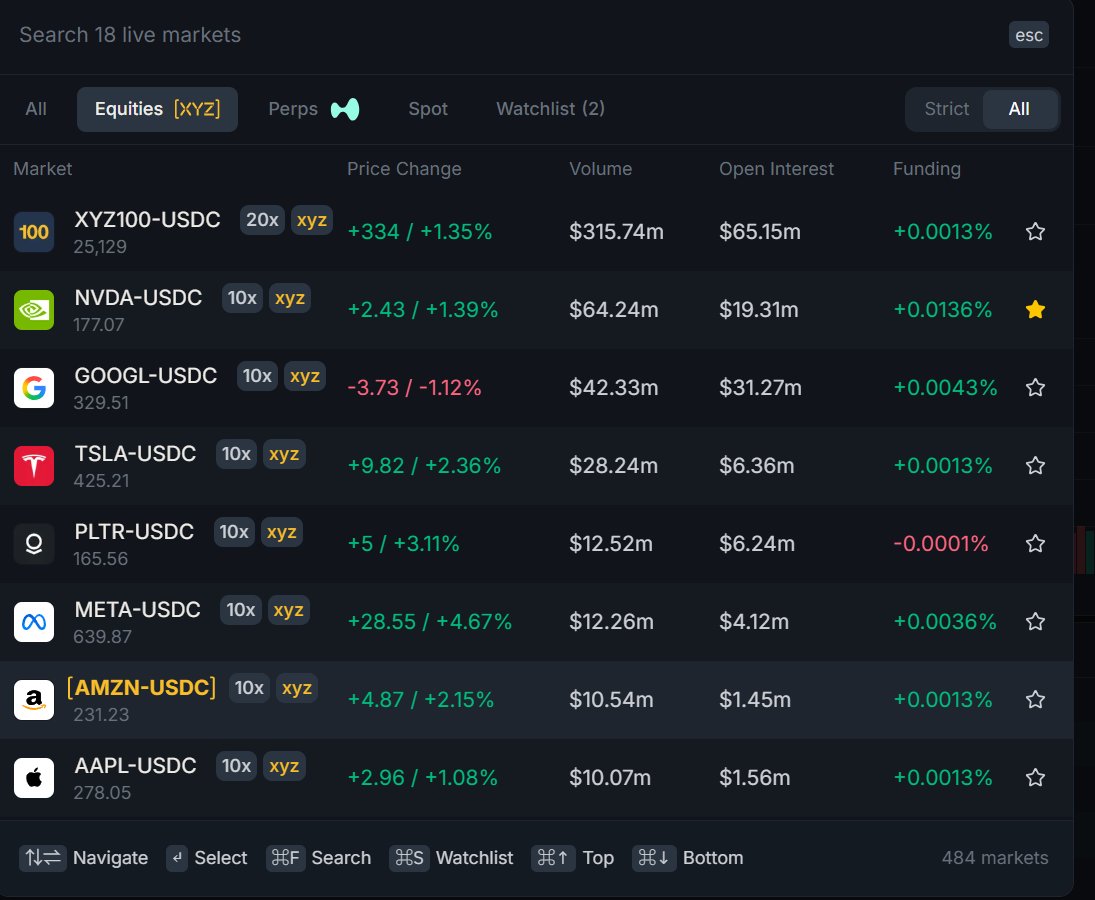Select the PLTR-USDC market name

pos(134,532)
